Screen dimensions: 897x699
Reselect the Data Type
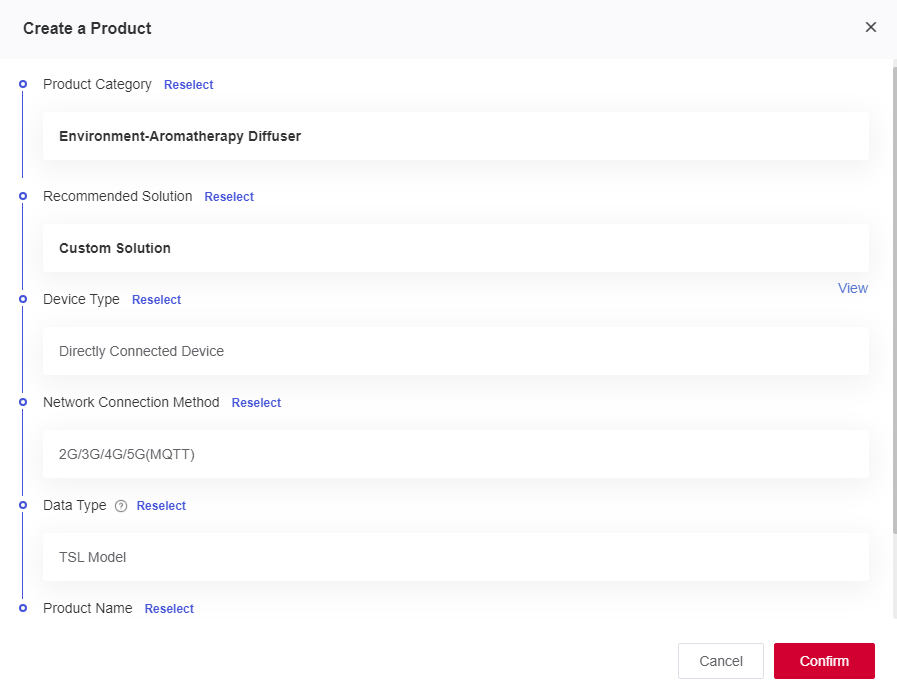(x=161, y=506)
